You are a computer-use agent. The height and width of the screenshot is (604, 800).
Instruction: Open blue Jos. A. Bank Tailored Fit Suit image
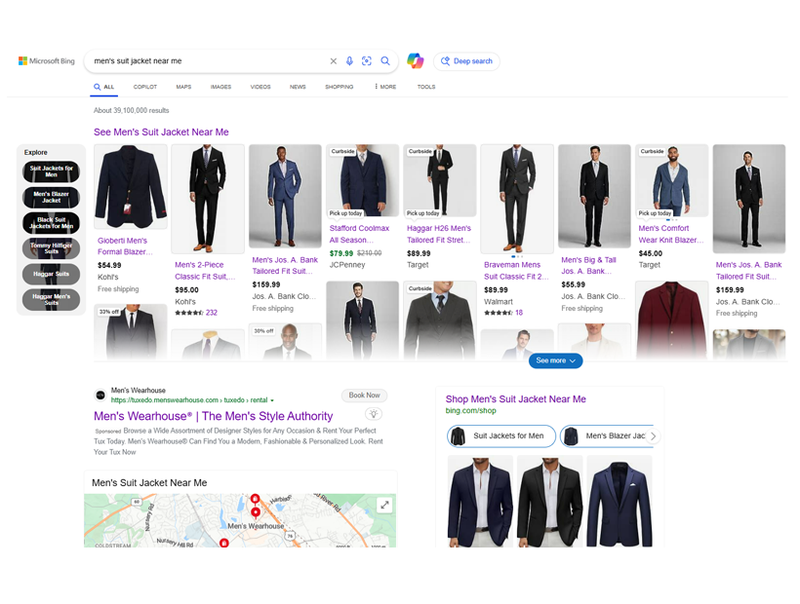(285, 196)
